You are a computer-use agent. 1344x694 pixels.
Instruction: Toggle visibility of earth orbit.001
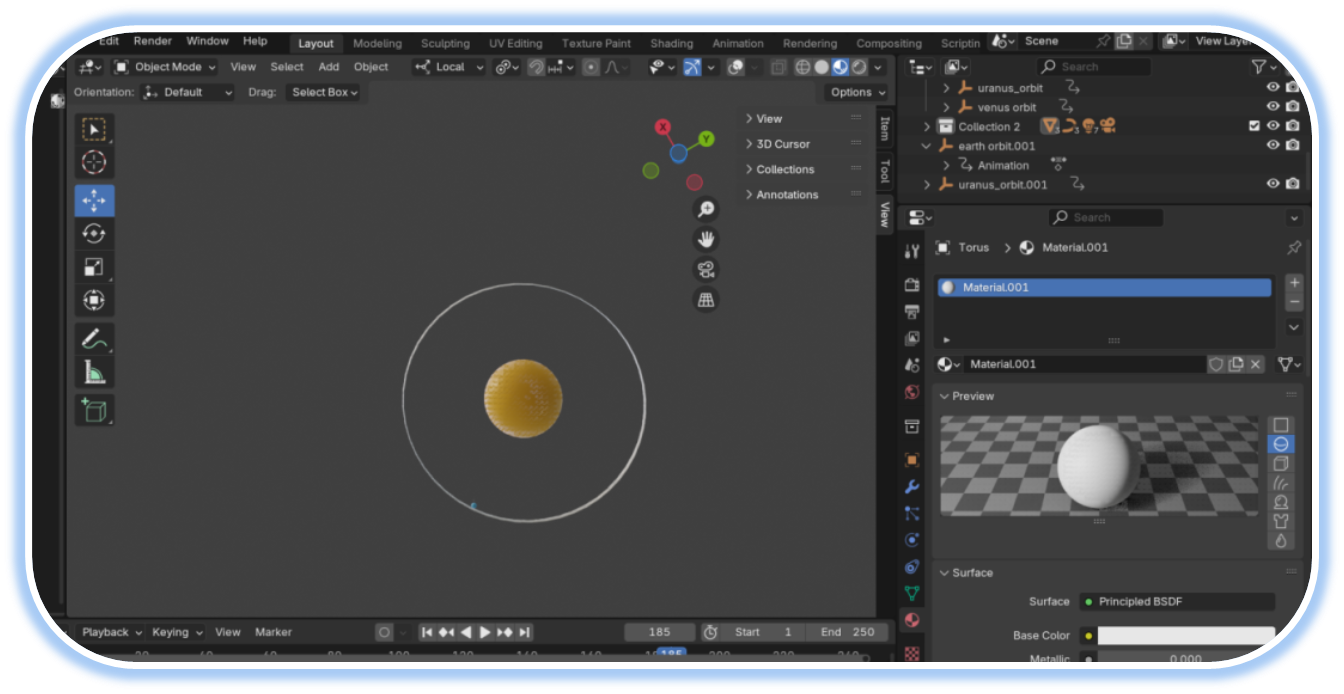[1273, 146]
